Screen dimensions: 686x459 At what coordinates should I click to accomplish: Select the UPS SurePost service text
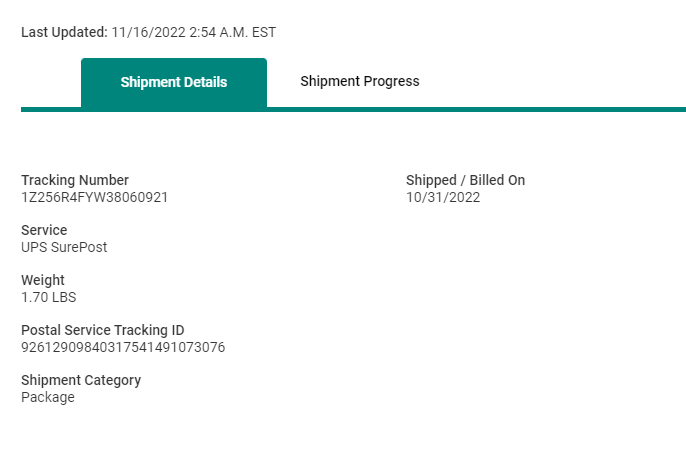[x=64, y=247]
